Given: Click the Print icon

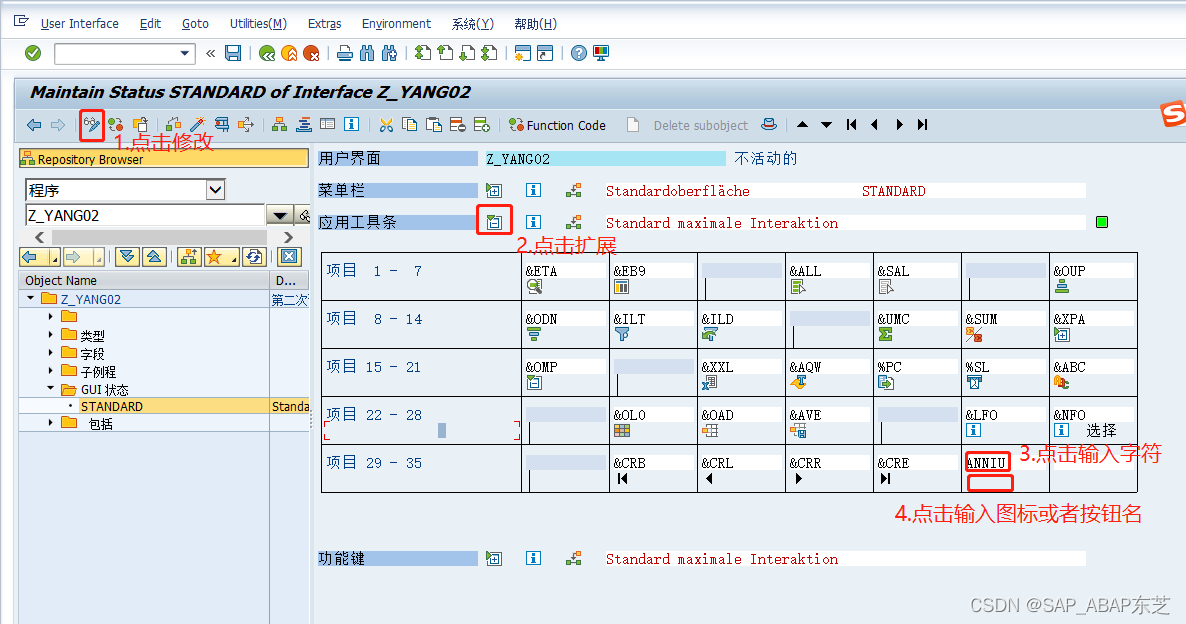Looking at the screenshot, I should click(x=345, y=53).
